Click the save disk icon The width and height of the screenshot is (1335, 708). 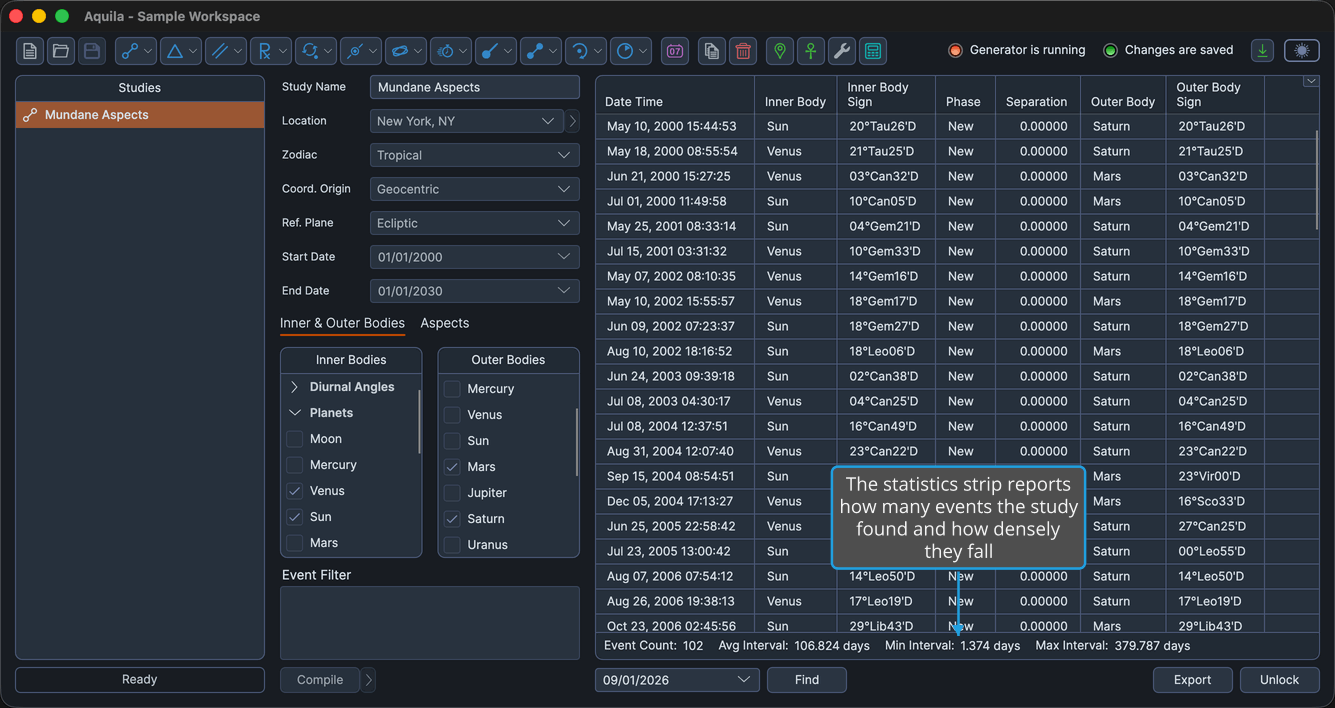92,51
